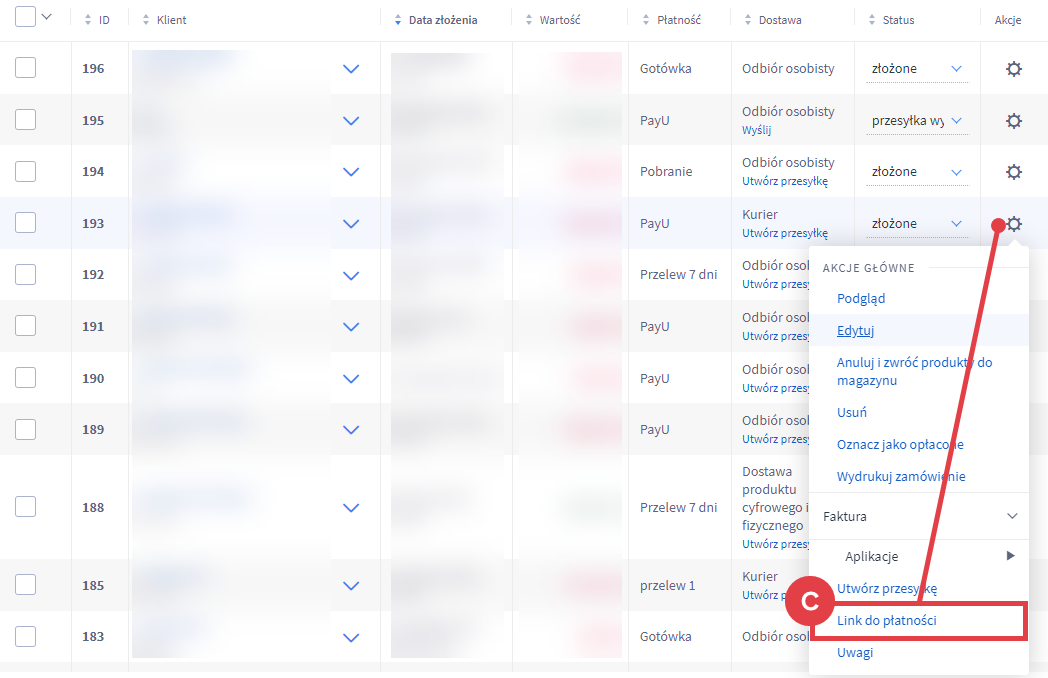Open actions gear for order 196

pyautogui.click(x=1013, y=68)
